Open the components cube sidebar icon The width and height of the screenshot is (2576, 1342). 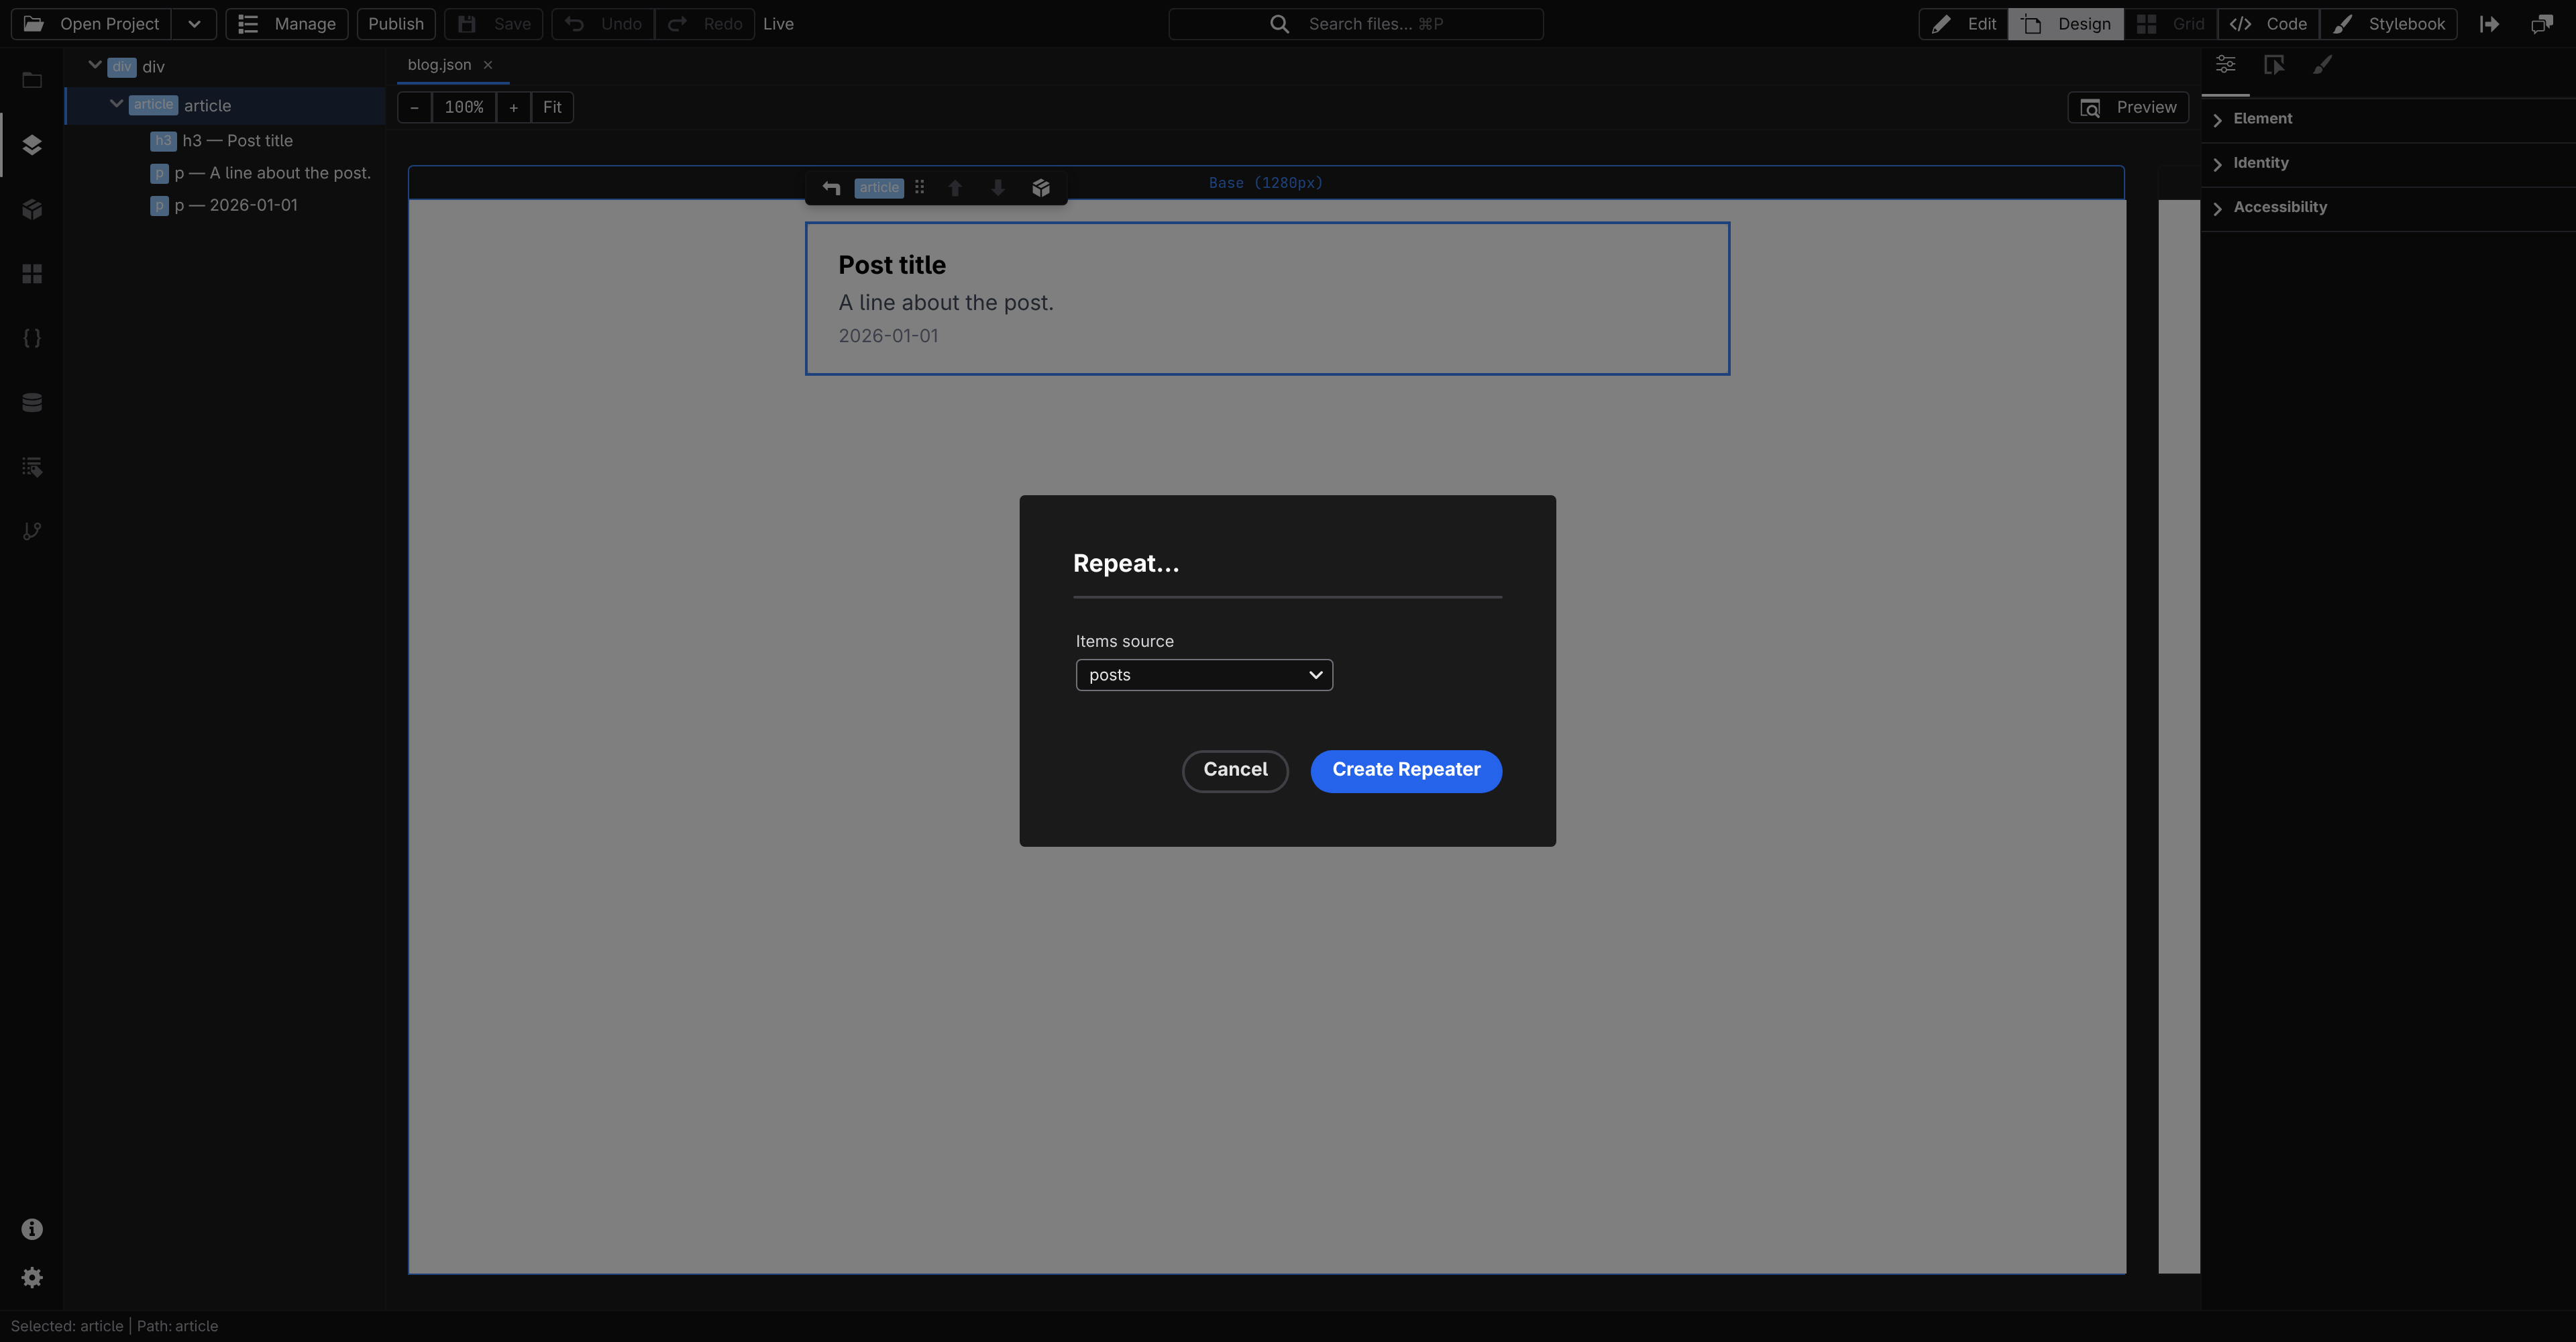[x=32, y=209]
